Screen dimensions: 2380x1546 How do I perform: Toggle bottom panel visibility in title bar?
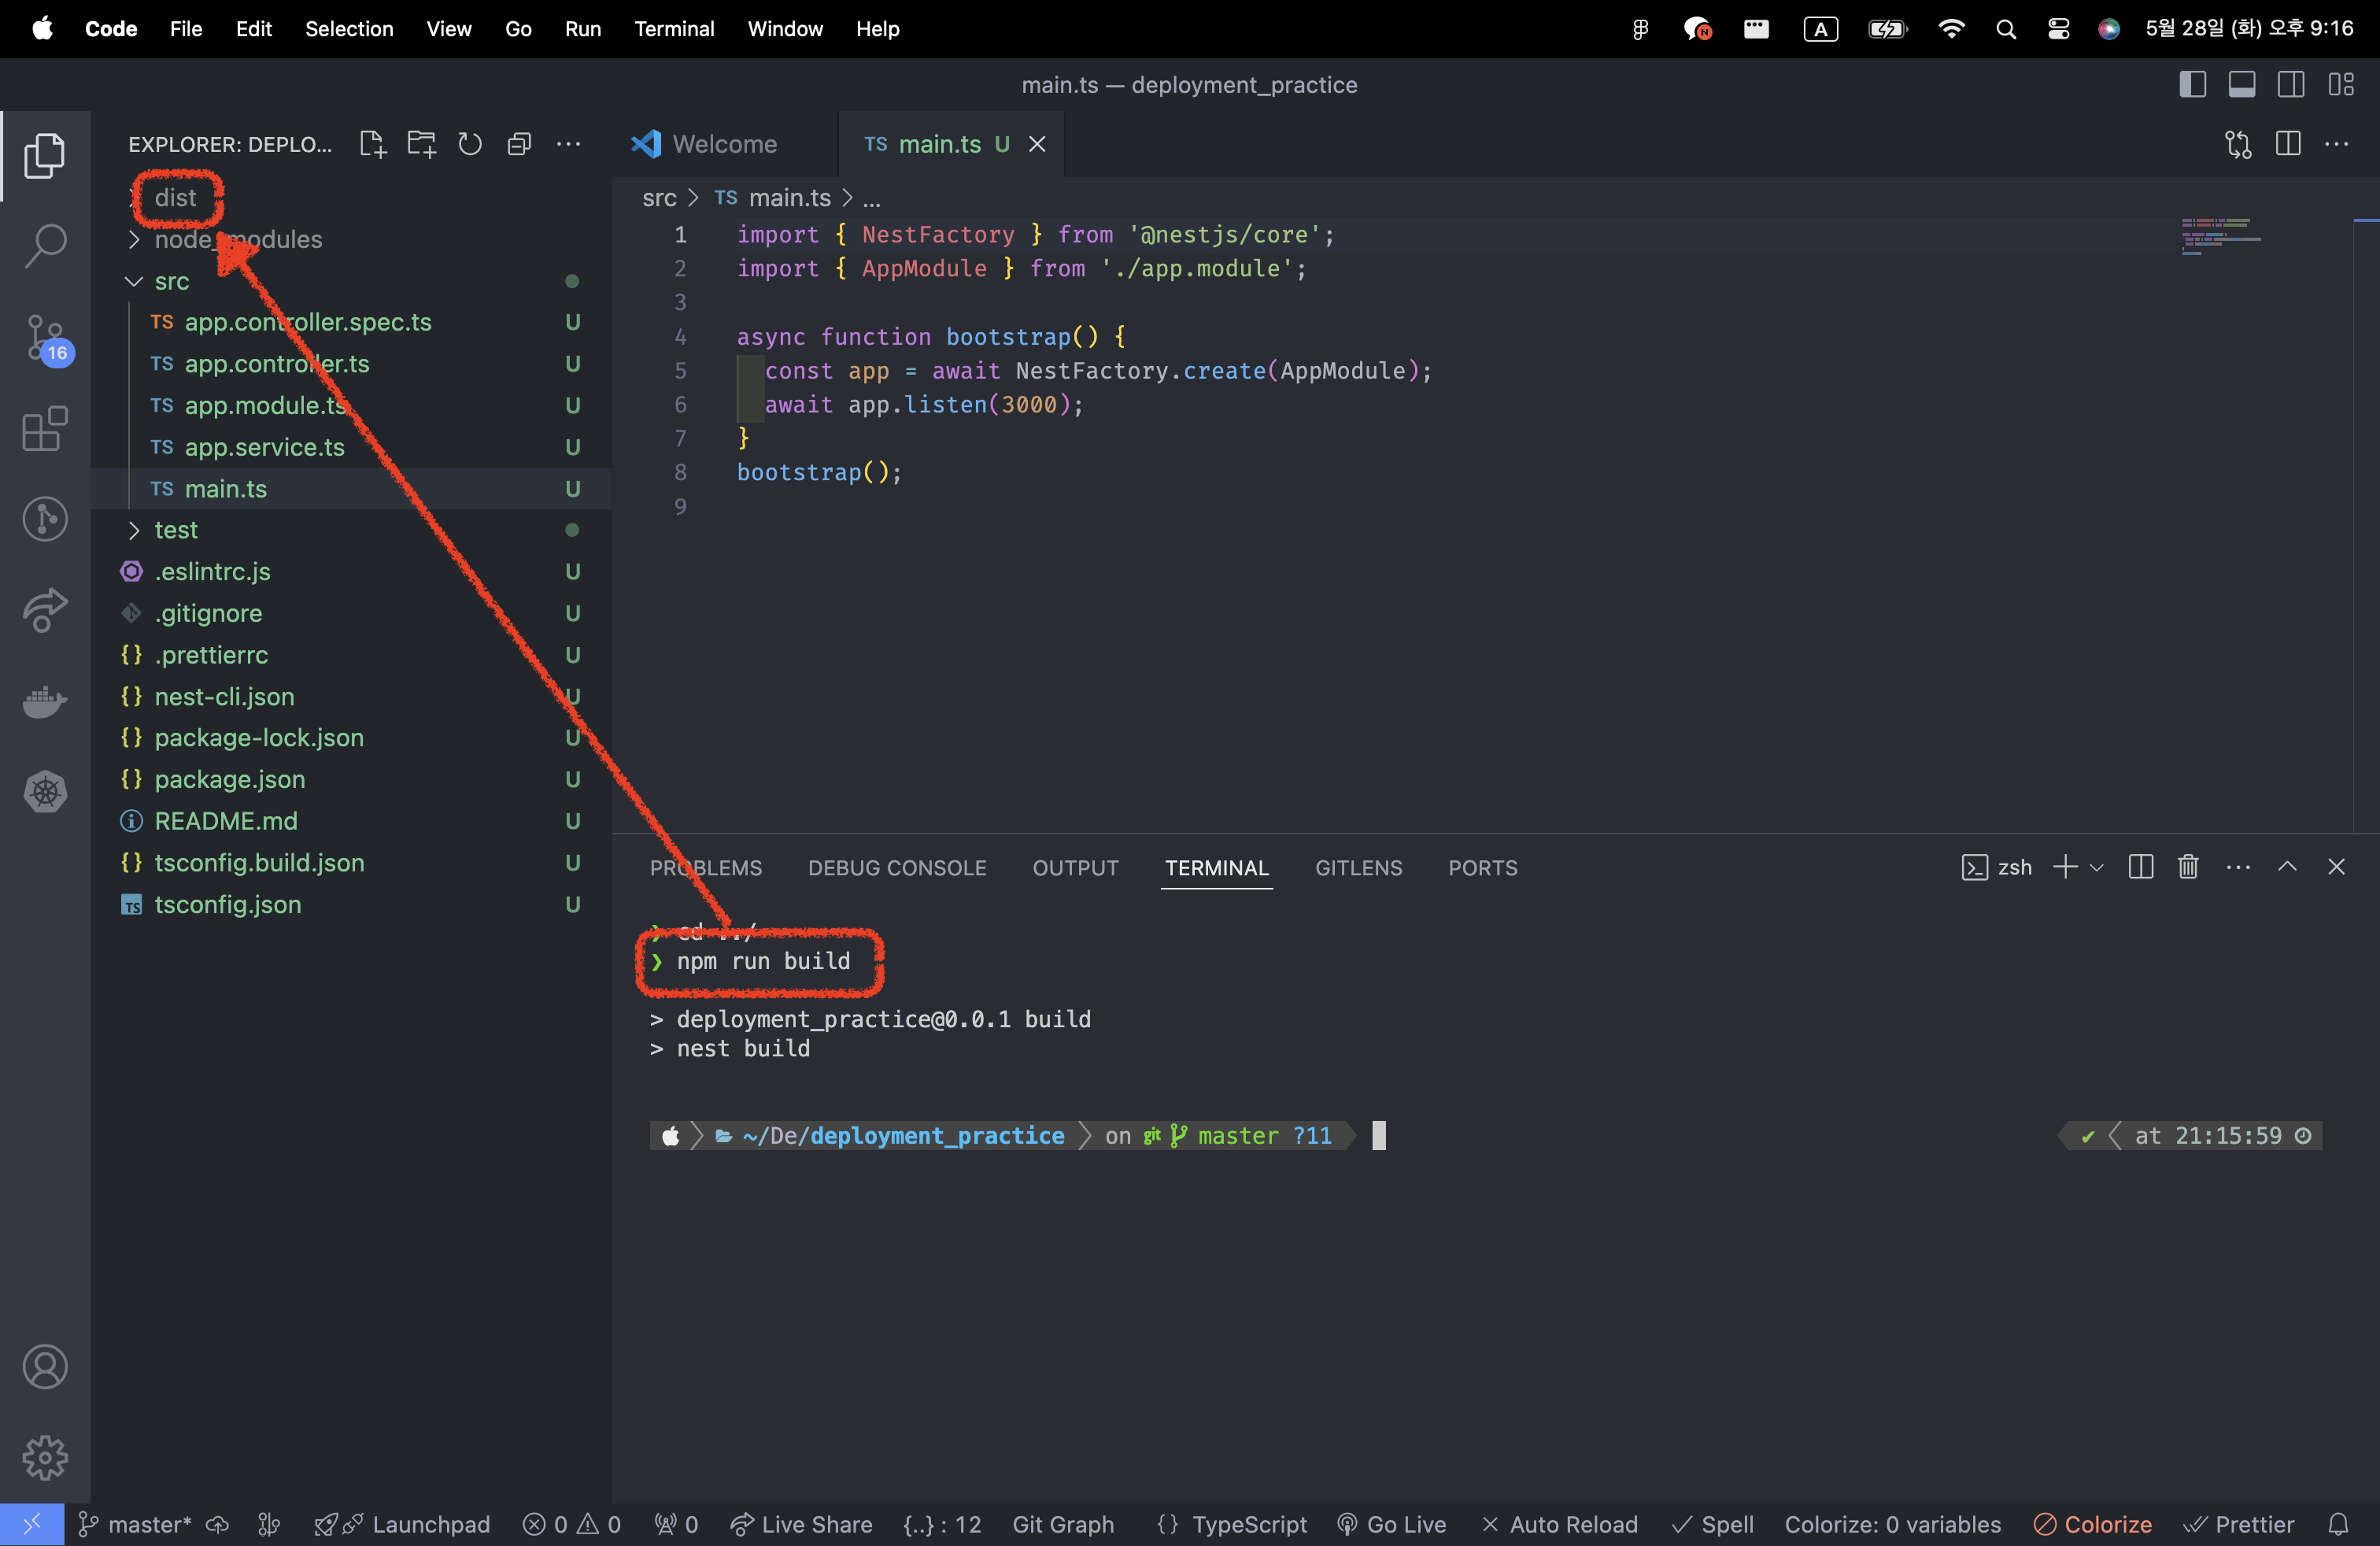pyautogui.click(x=2241, y=85)
